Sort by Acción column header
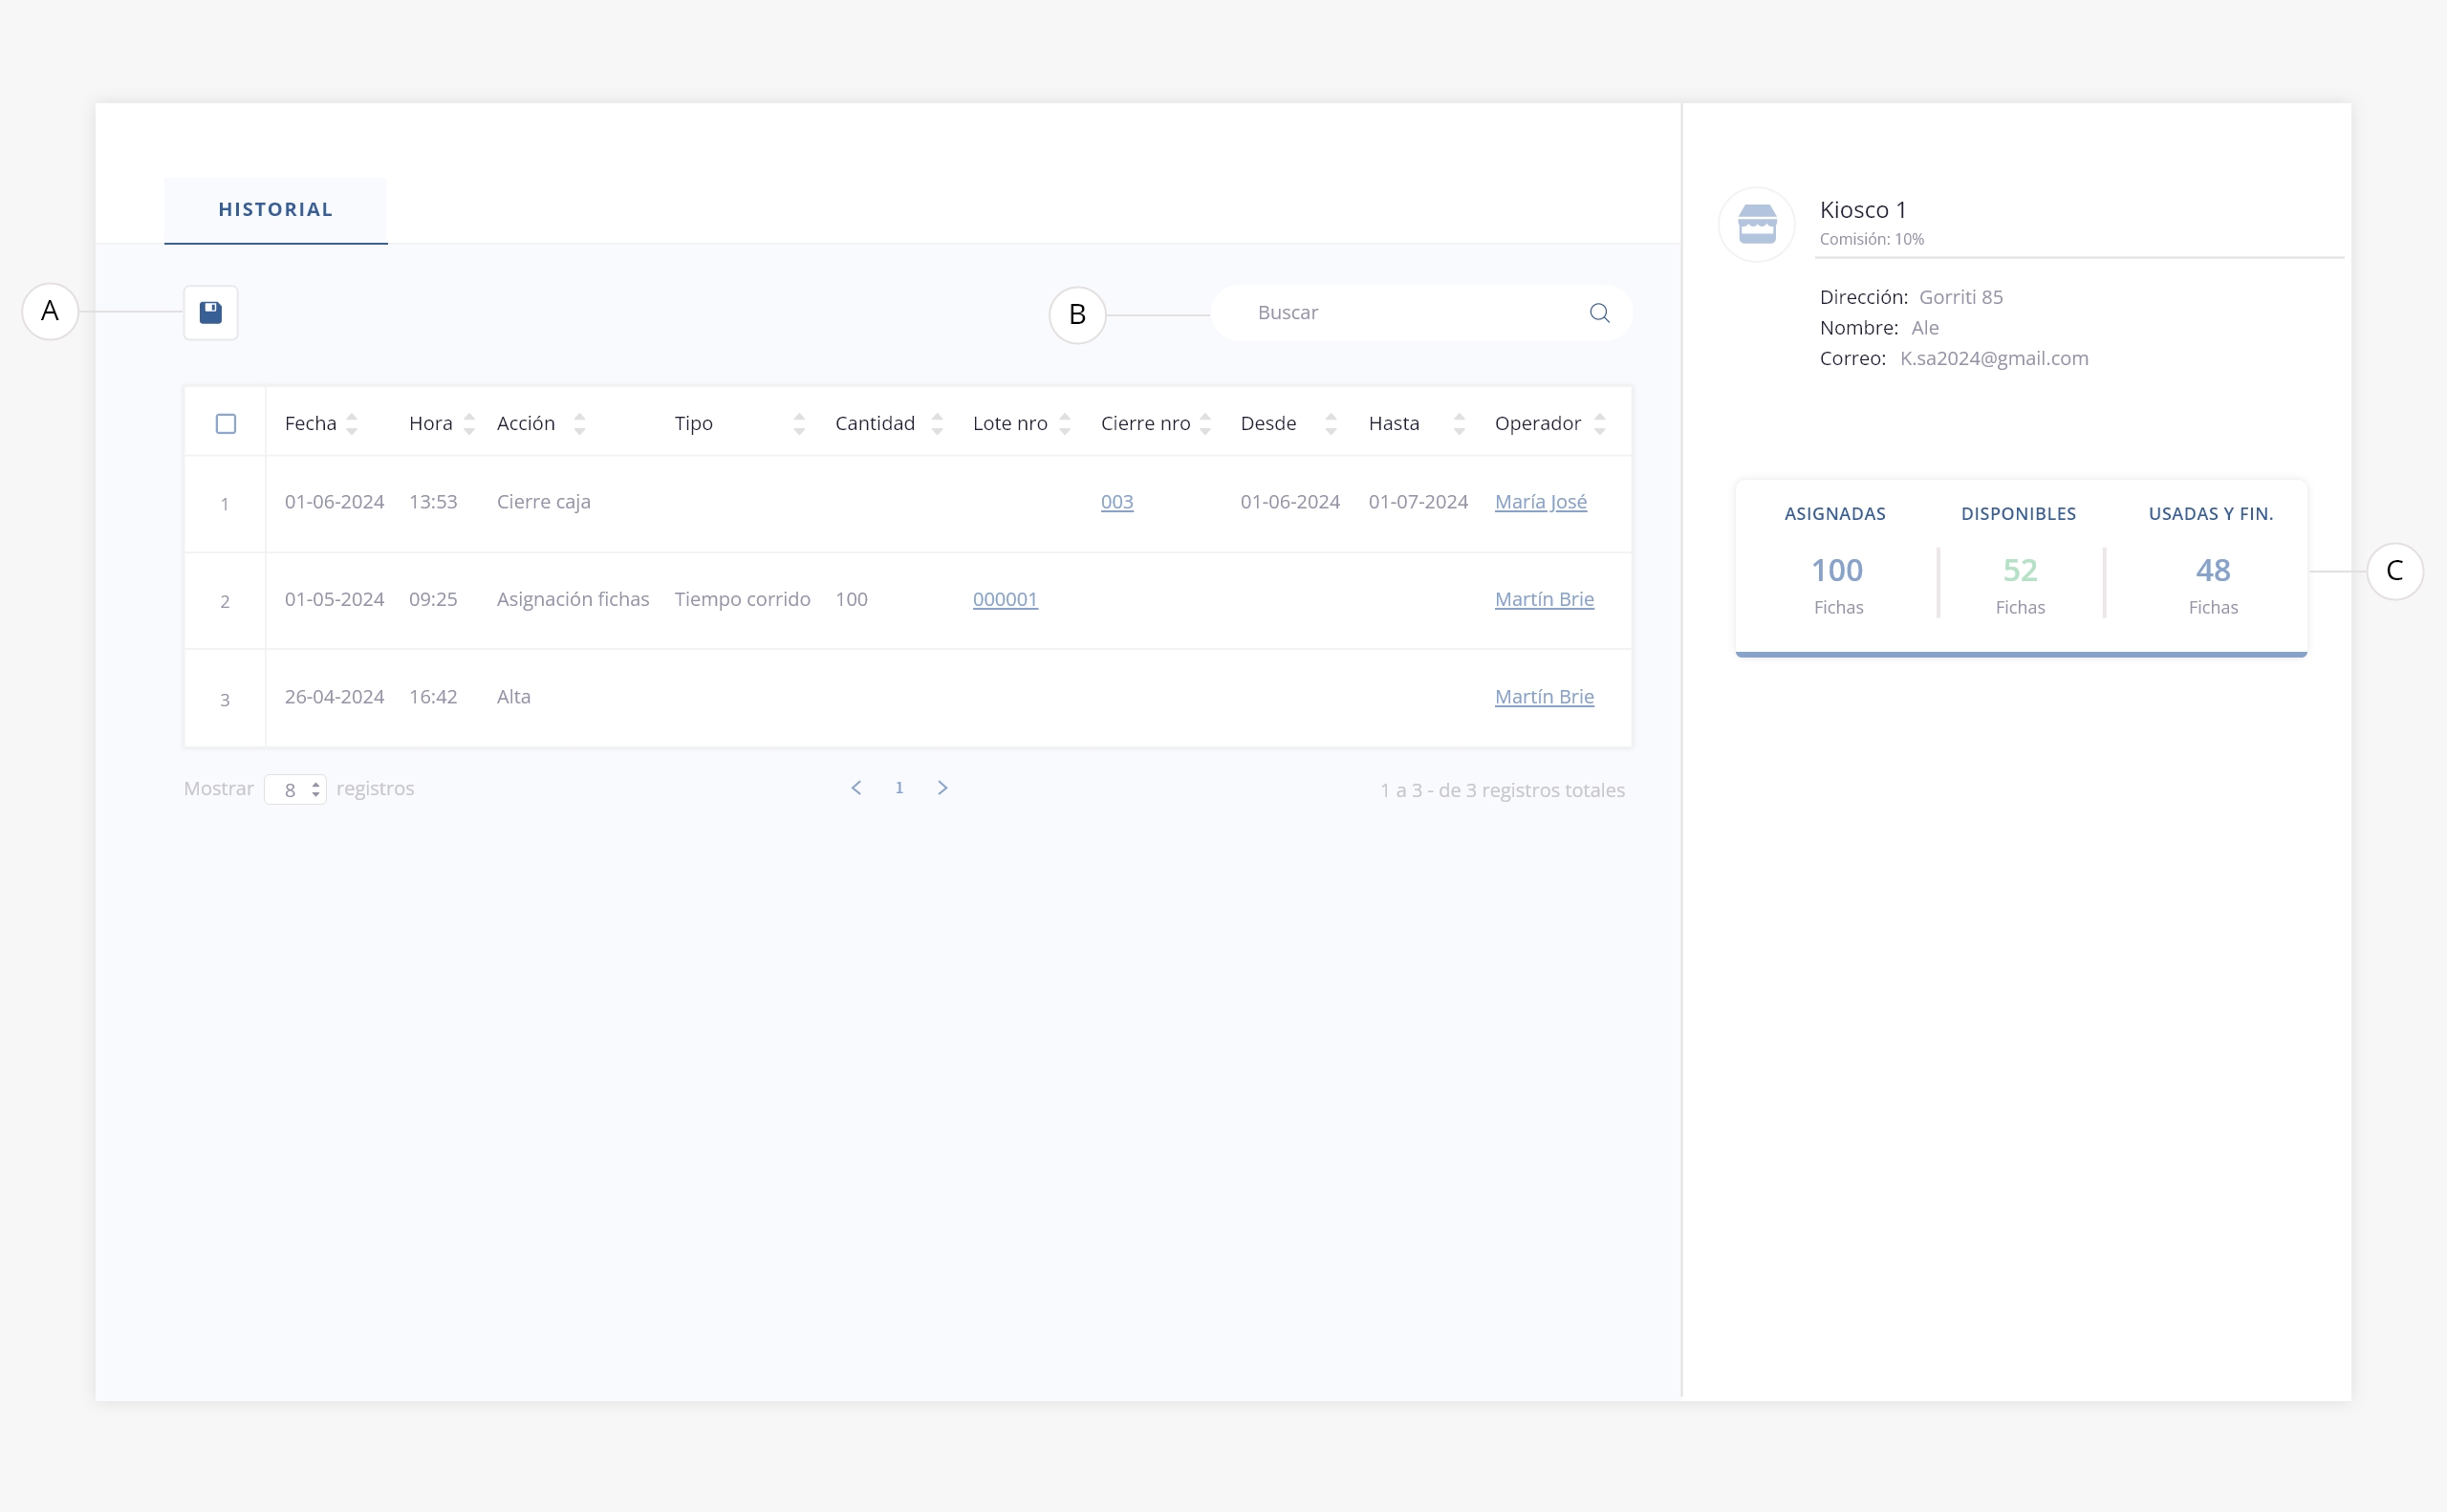 click(526, 424)
